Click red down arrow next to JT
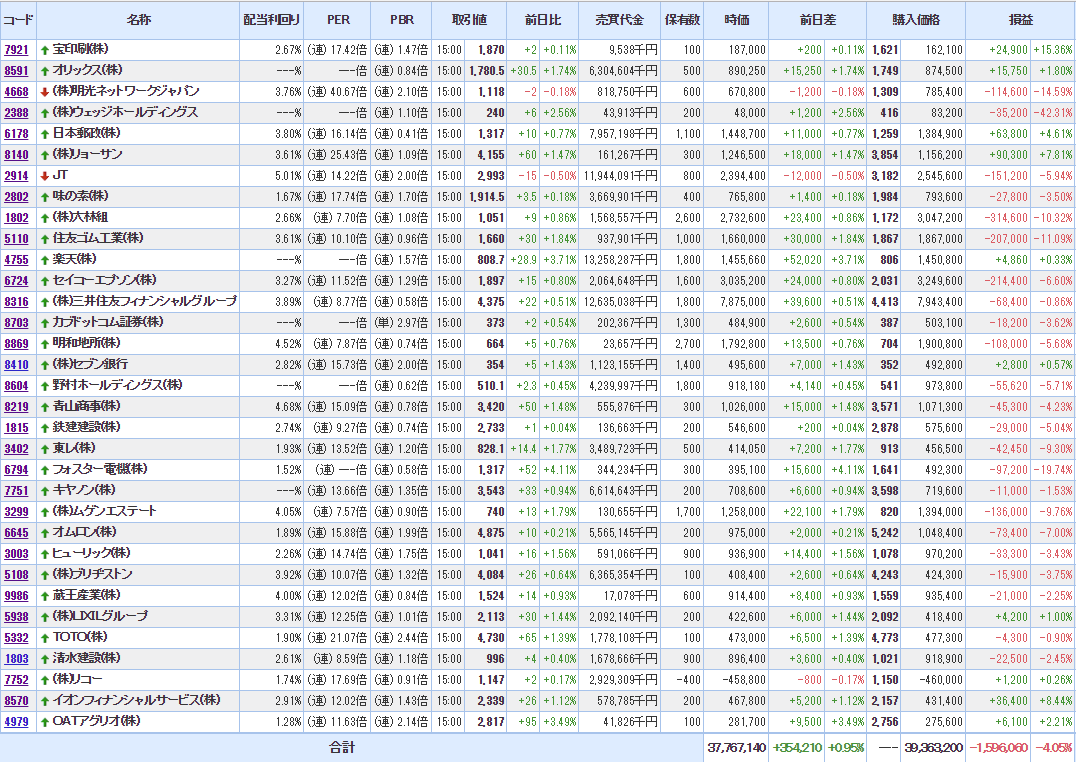Viewport: 1076px width, 762px height. coord(45,176)
